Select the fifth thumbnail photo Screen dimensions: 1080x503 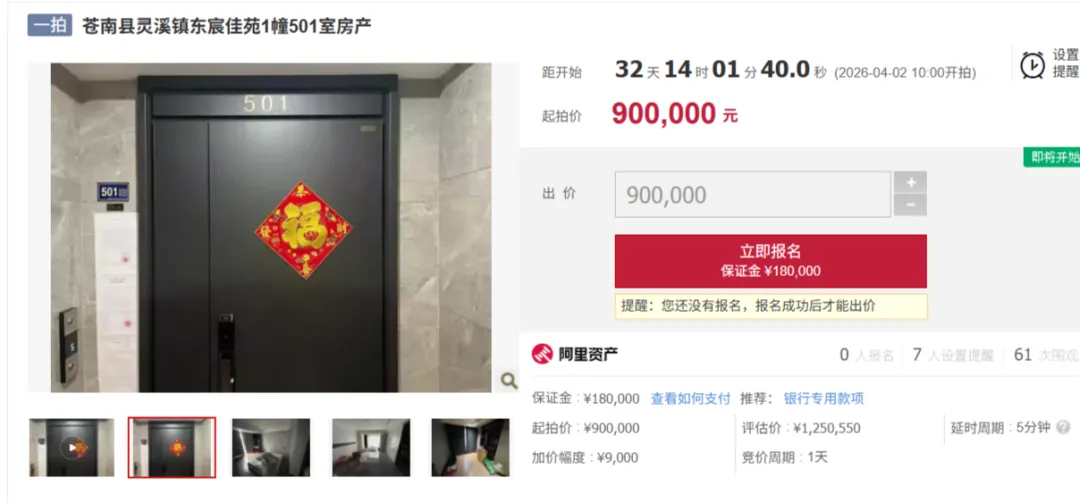(470, 447)
